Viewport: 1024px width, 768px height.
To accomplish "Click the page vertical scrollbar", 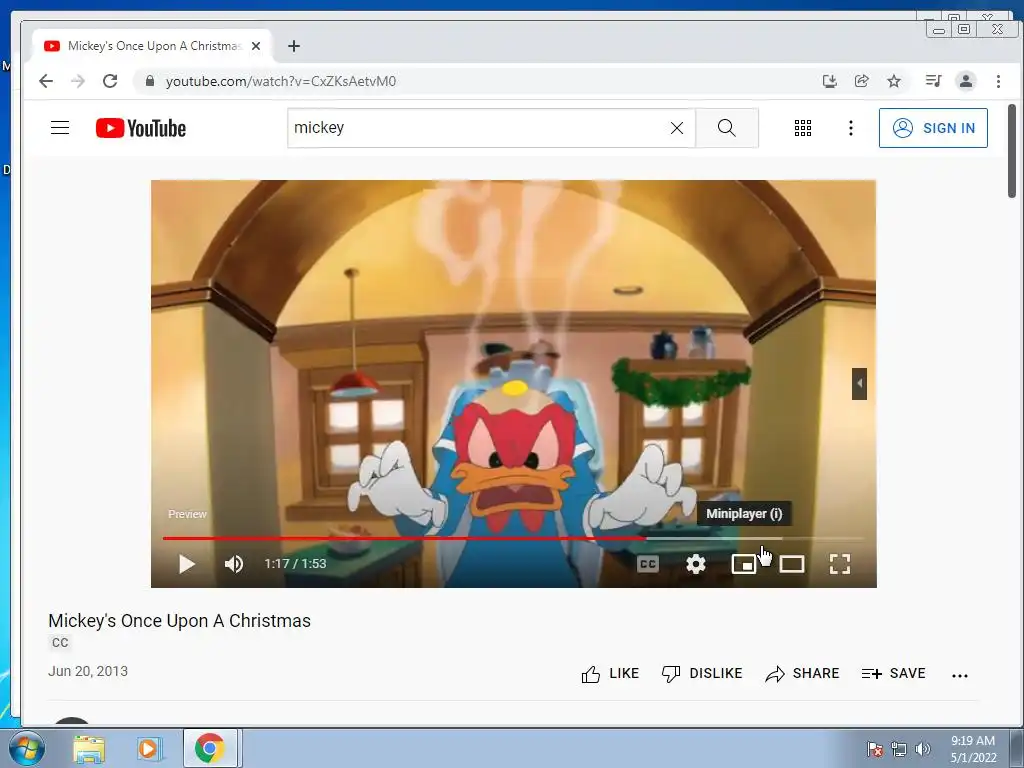I will tap(1012, 152).
